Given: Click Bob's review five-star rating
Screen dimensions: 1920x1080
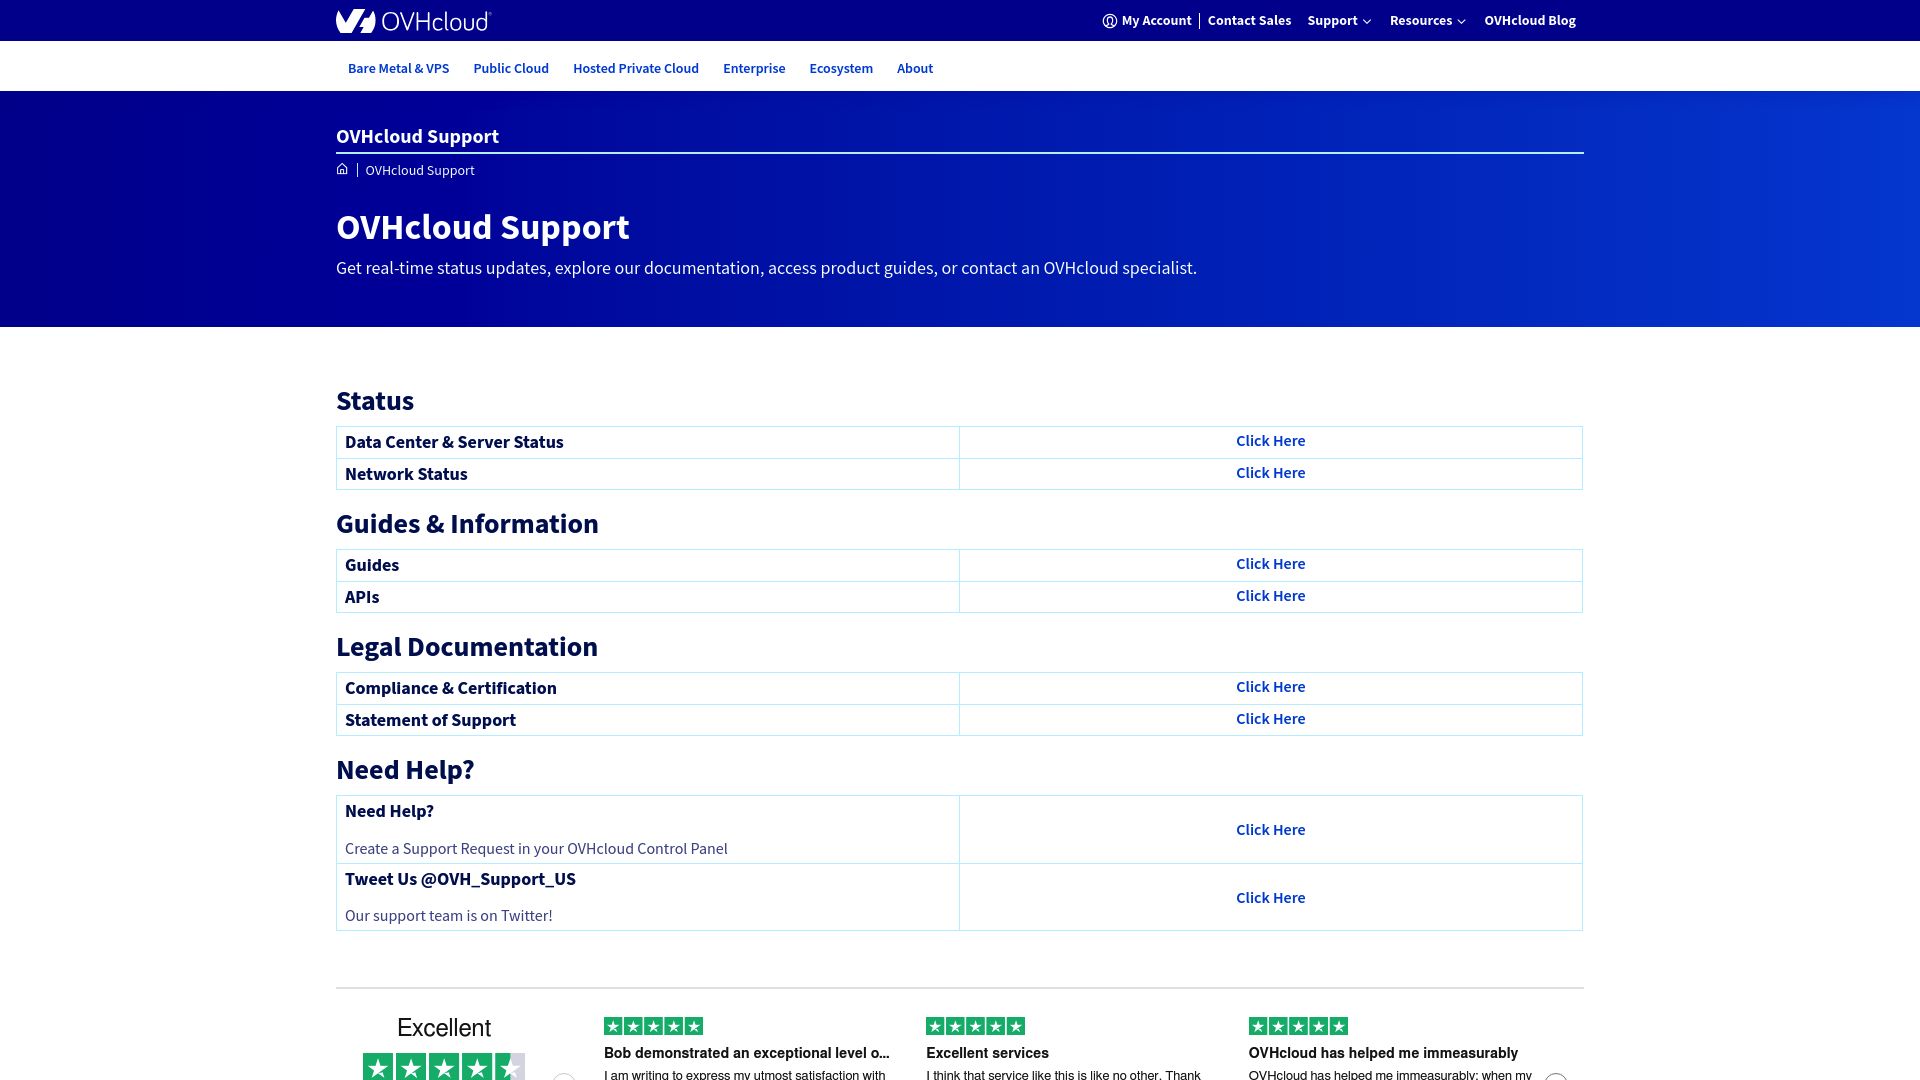Looking at the screenshot, I should pos(653,1026).
